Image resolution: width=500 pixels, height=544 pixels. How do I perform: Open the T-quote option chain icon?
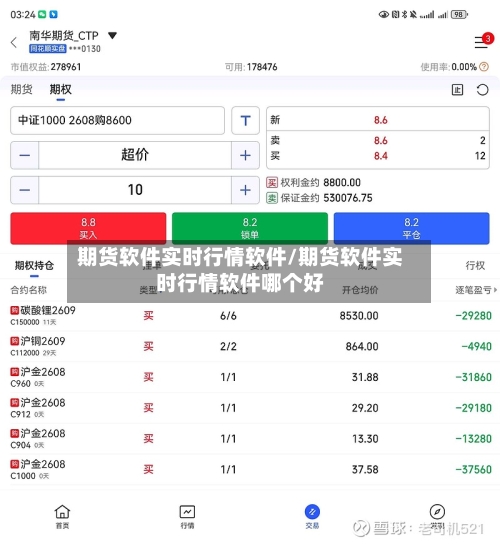[245, 120]
